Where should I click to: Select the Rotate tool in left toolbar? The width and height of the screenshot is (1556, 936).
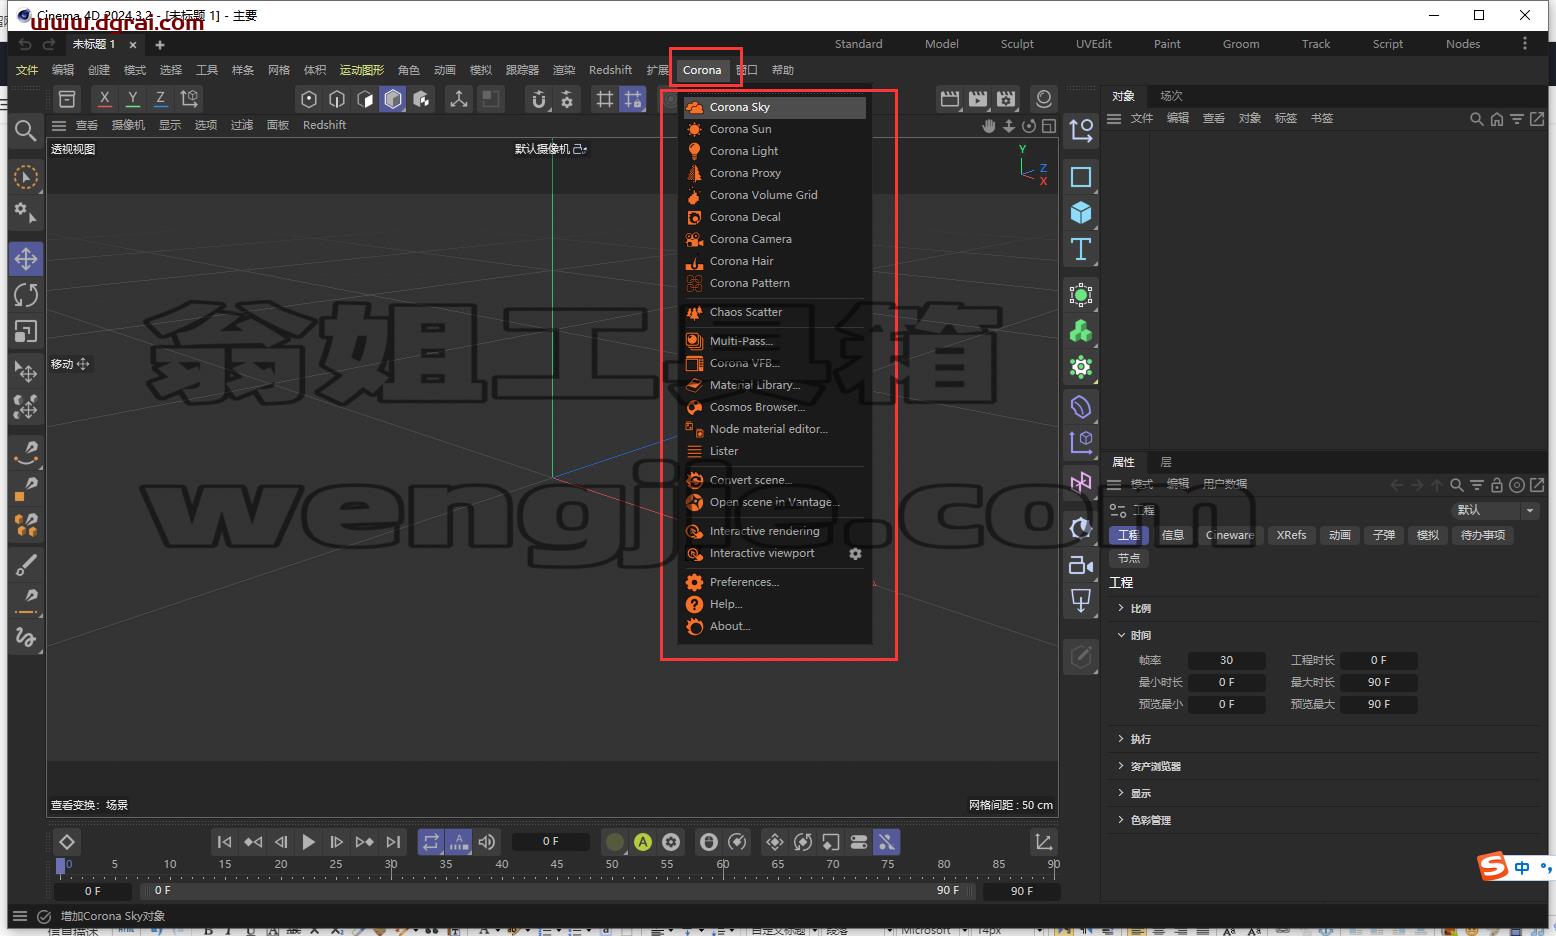click(x=26, y=295)
